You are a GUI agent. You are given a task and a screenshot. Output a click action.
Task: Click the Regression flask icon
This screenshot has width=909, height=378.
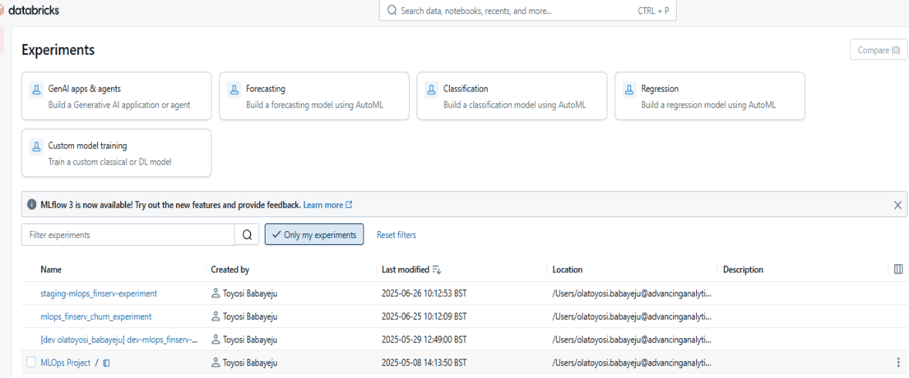[630, 89]
